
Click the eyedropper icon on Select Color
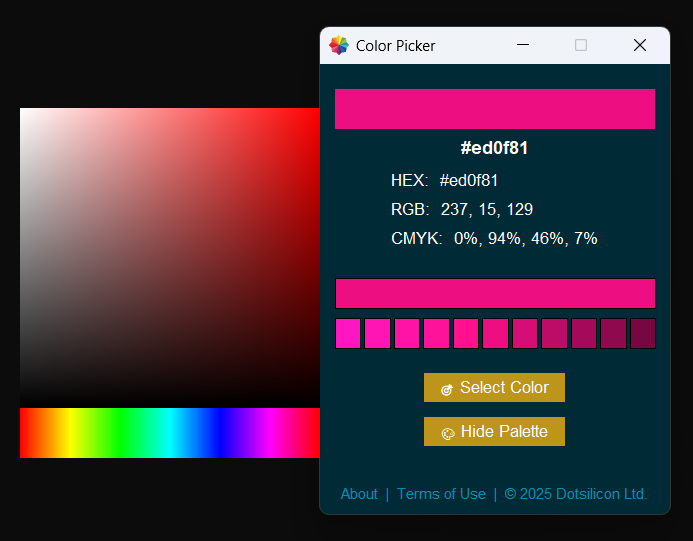tap(447, 389)
